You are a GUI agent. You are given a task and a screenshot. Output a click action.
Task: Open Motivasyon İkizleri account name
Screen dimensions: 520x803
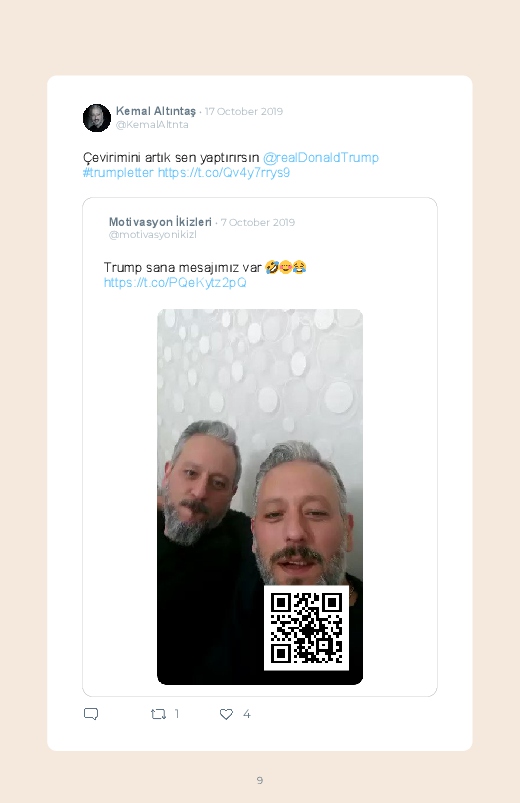point(160,222)
